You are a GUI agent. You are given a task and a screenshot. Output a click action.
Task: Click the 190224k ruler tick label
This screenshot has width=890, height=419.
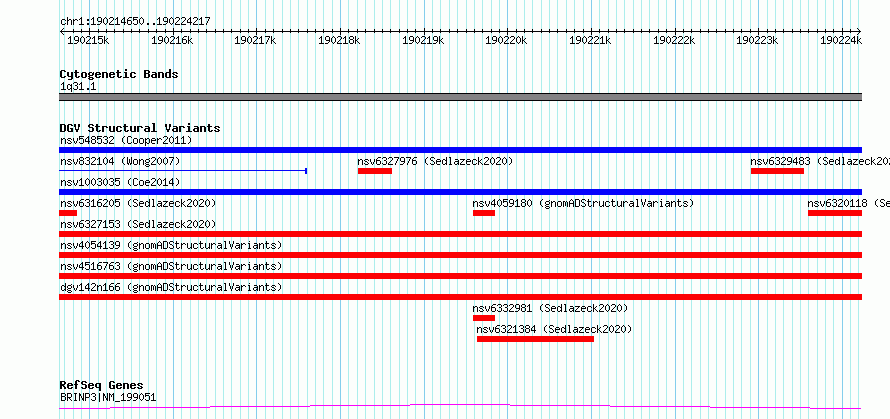tap(841, 40)
